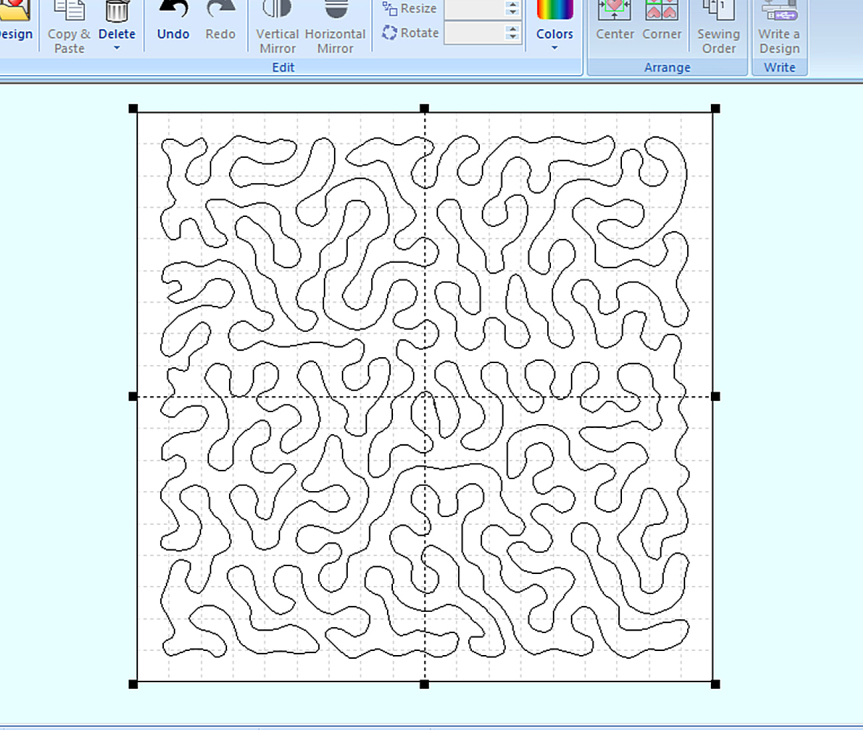863x730 pixels.
Task: Click the Corner arrange icon
Action: click(x=662, y=12)
